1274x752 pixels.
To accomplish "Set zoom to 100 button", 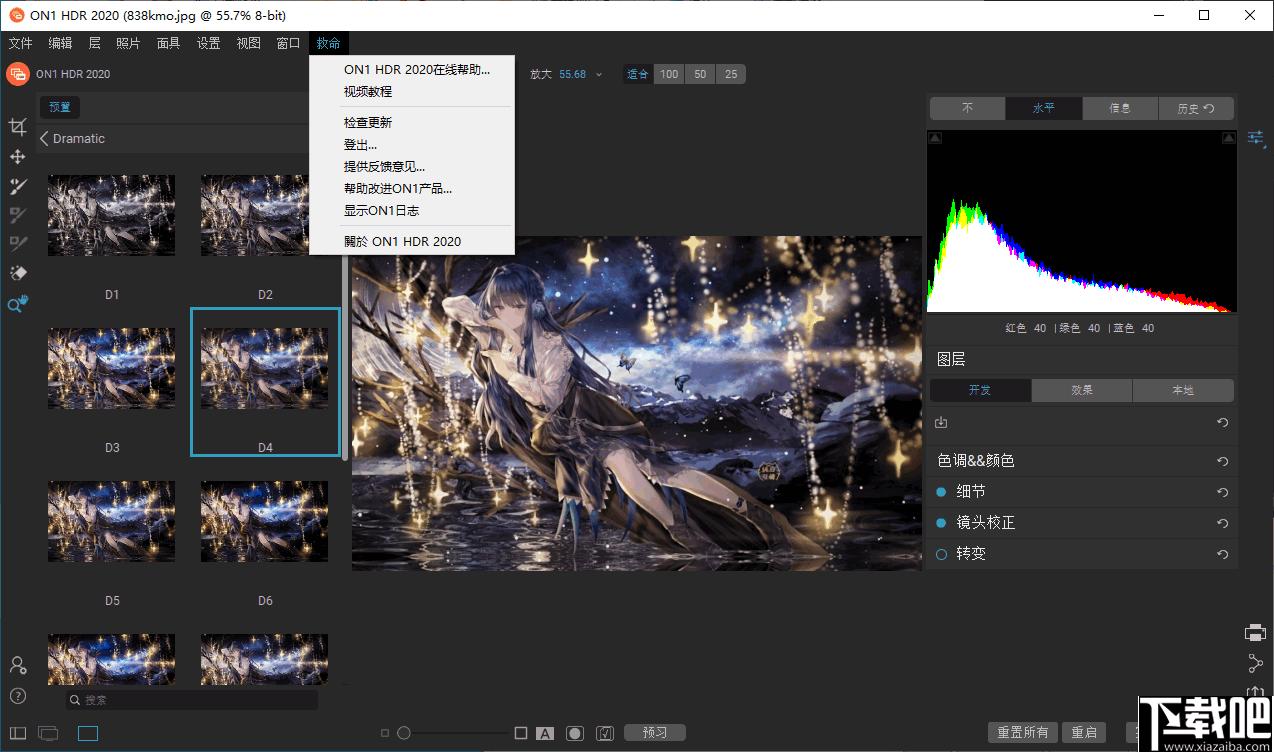I will tap(669, 74).
